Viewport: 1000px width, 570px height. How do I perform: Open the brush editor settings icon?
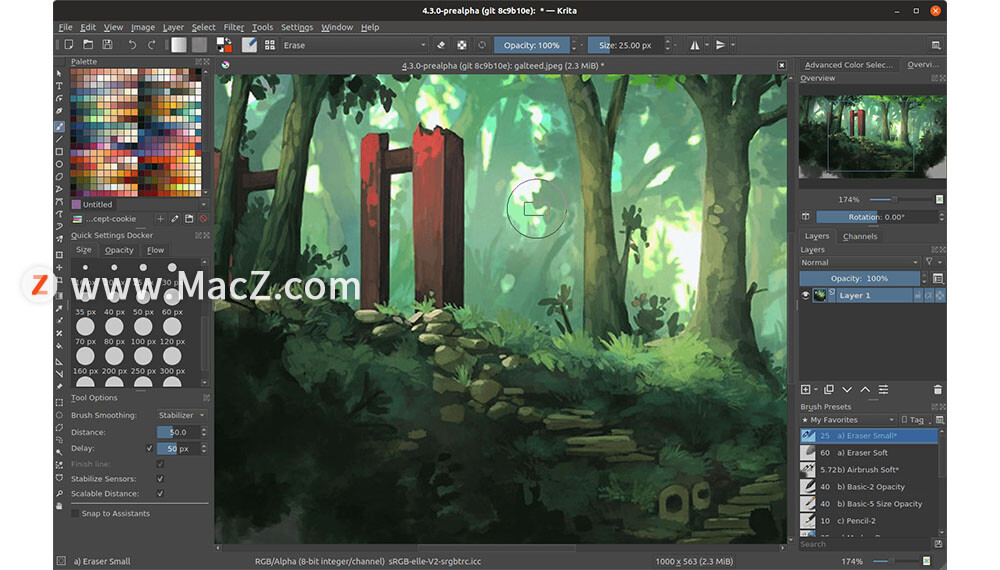(249, 45)
